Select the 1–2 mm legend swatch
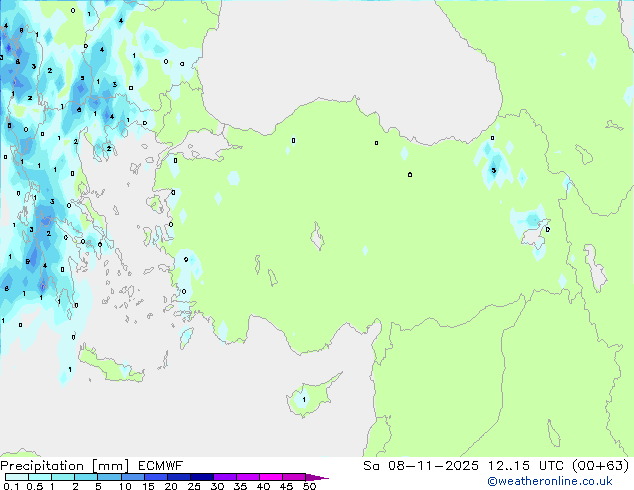This screenshot has height=490, width=634. (63, 477)
